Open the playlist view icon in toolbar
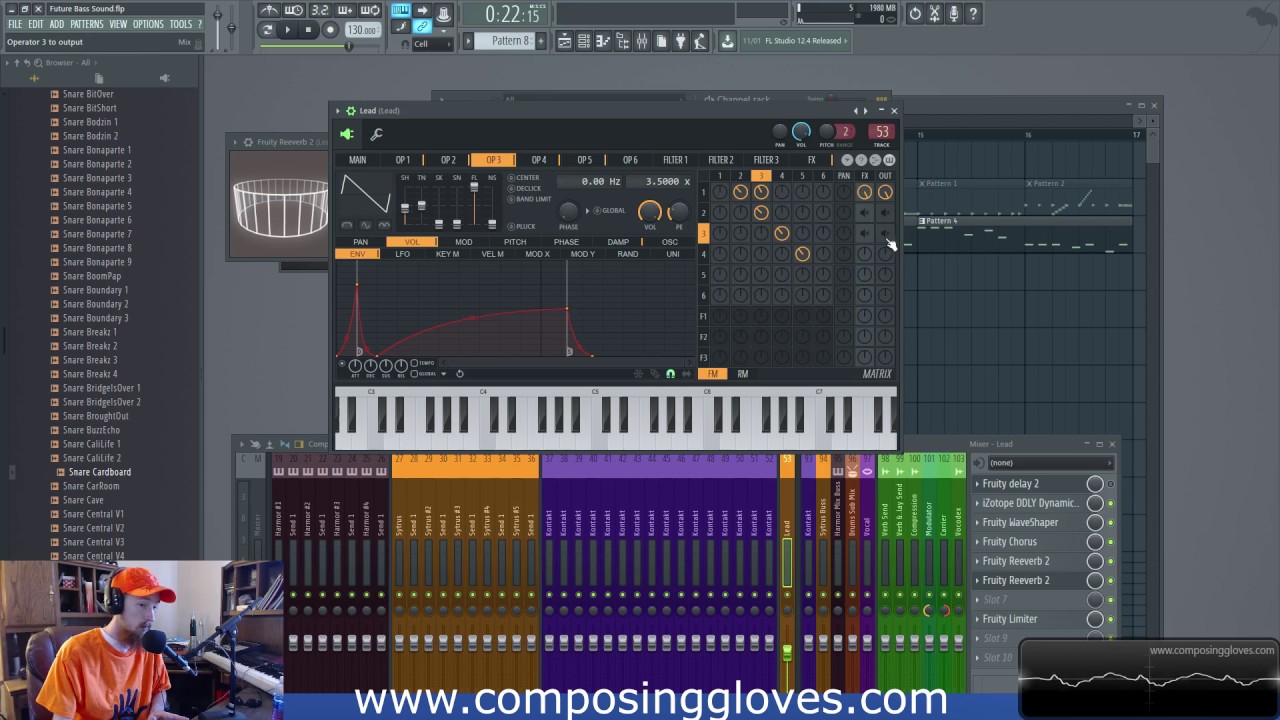The image size is (1280, 720). [x=564, y=41]
